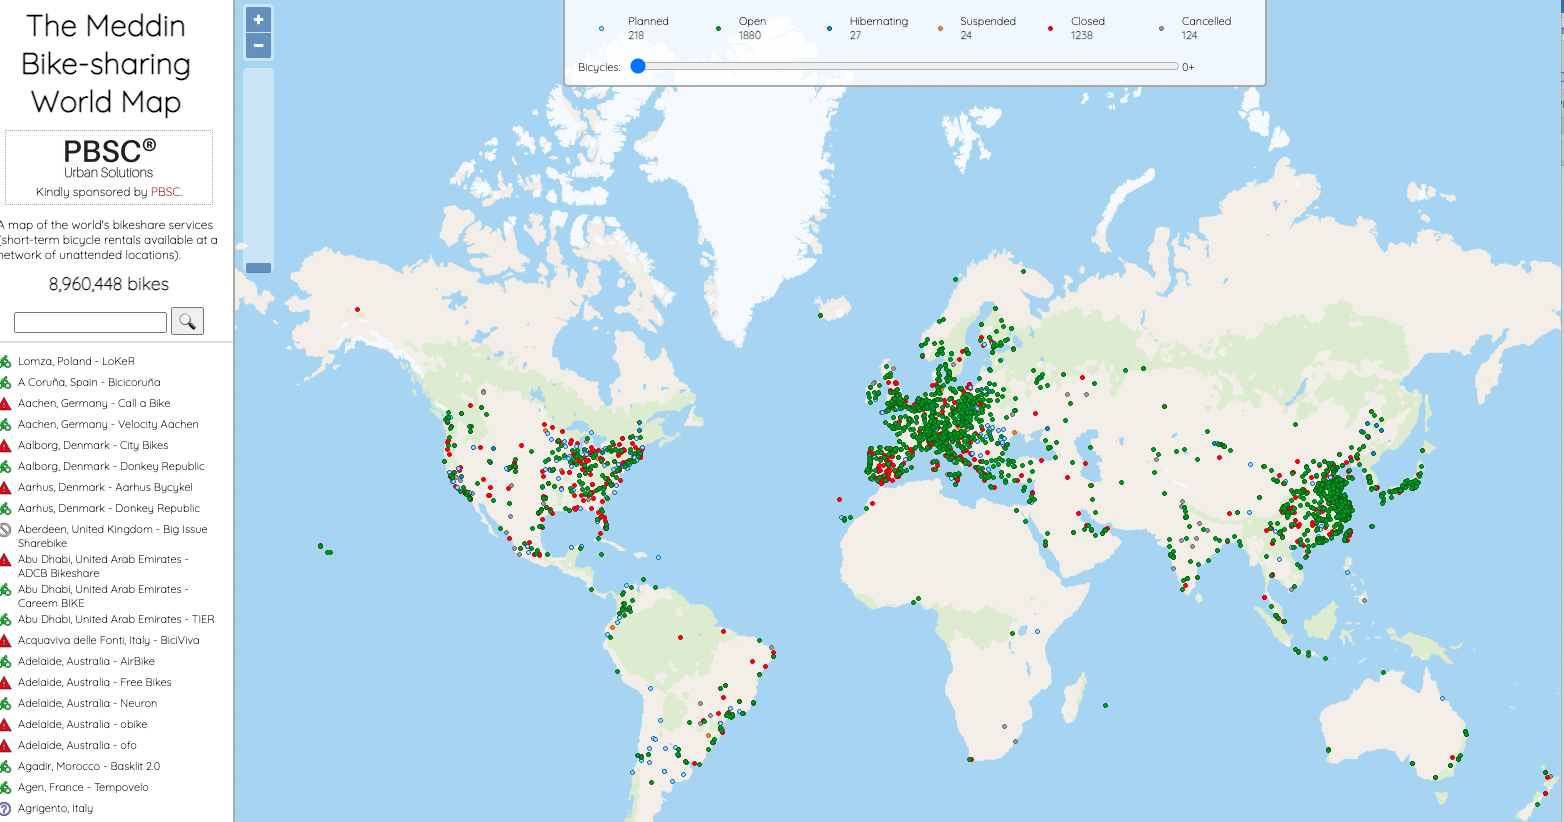The image size is (1564, 822).
Task: Toggle the Hibernating status filter
Action: click(867, 28)
